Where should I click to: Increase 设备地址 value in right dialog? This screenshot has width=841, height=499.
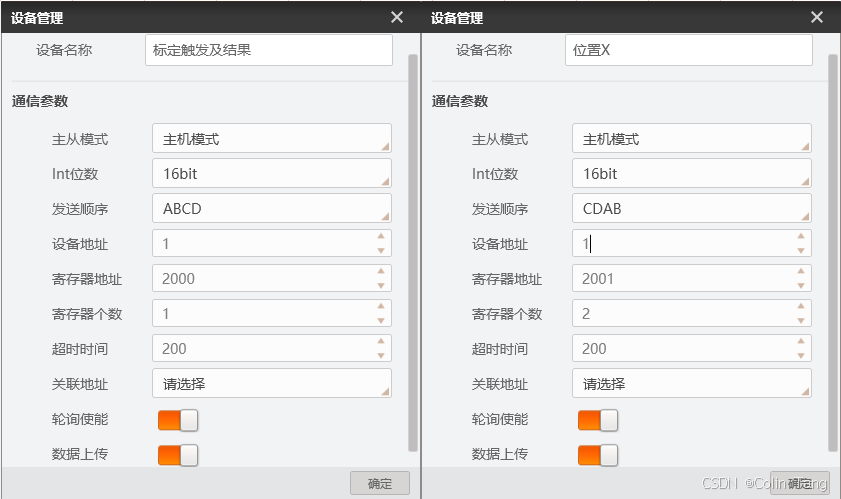click(801, 236)
